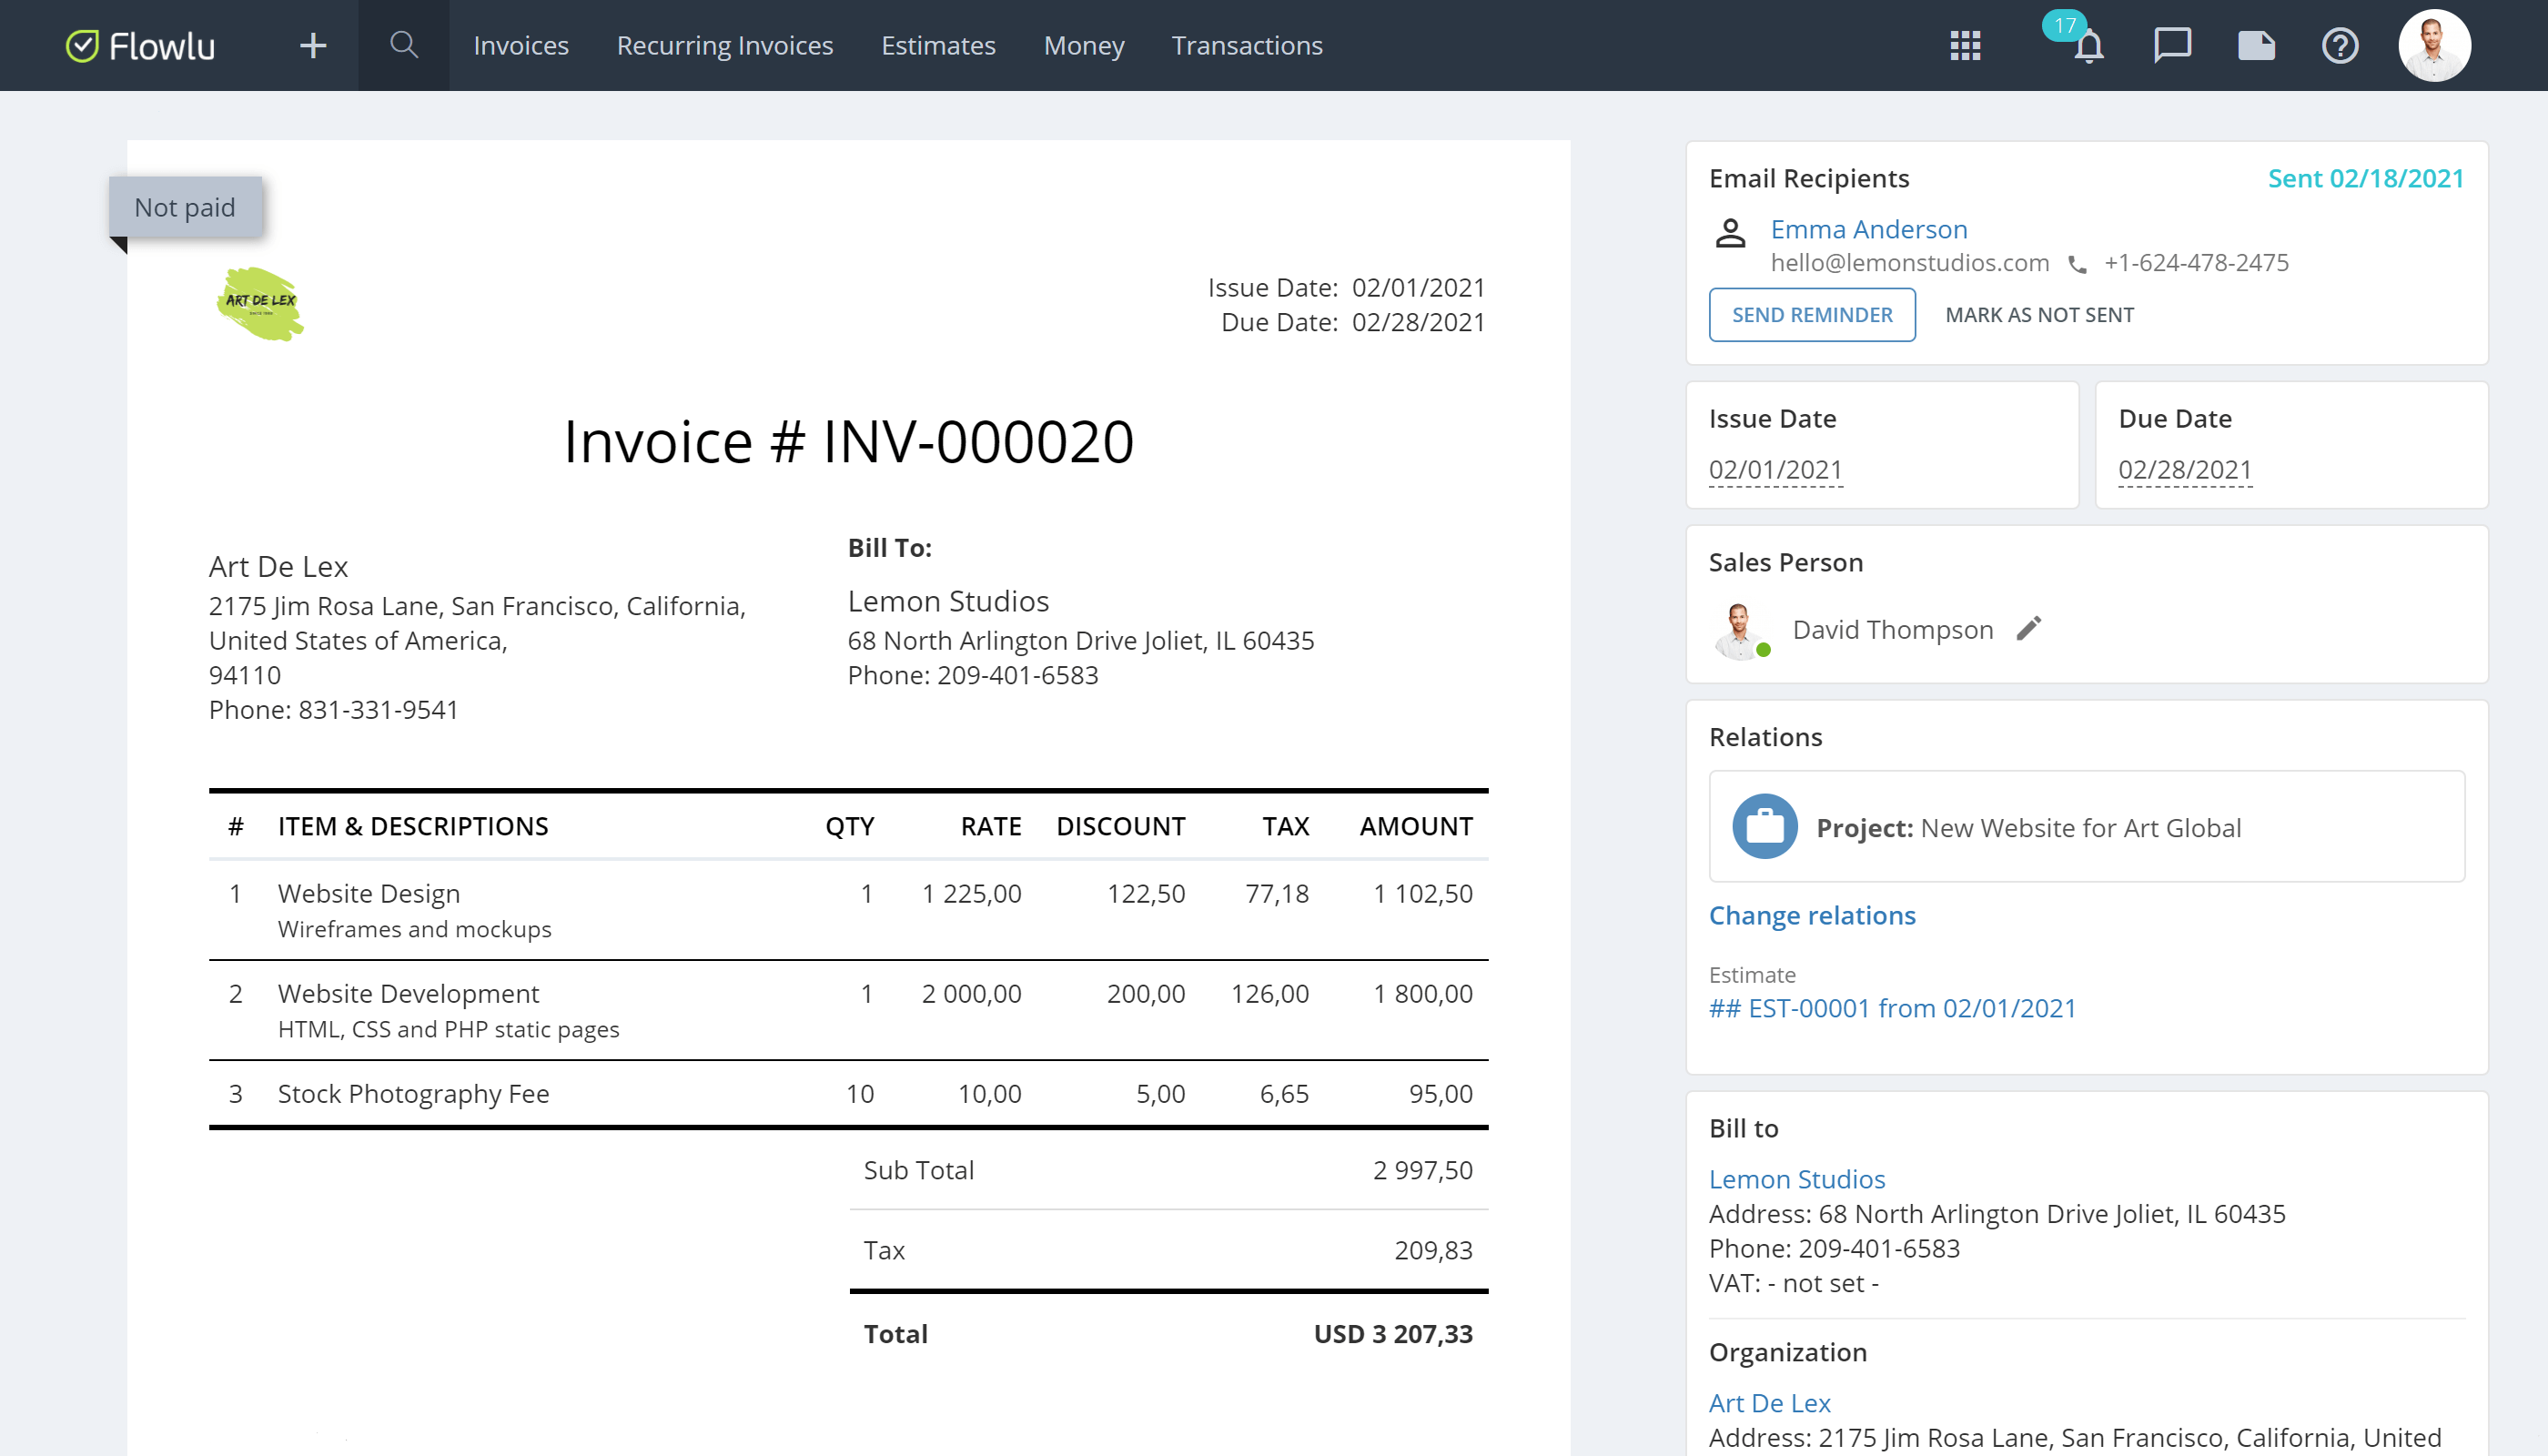This screenshot has width=2548, height=1456.
Task: Click the plus icon to create new item
Action: pos(313,45)
